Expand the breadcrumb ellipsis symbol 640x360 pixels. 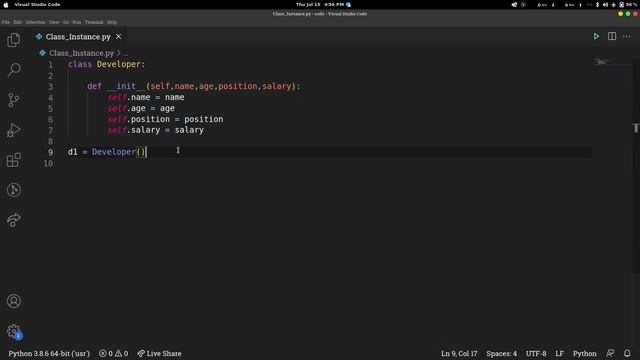[x=126, y=53]
